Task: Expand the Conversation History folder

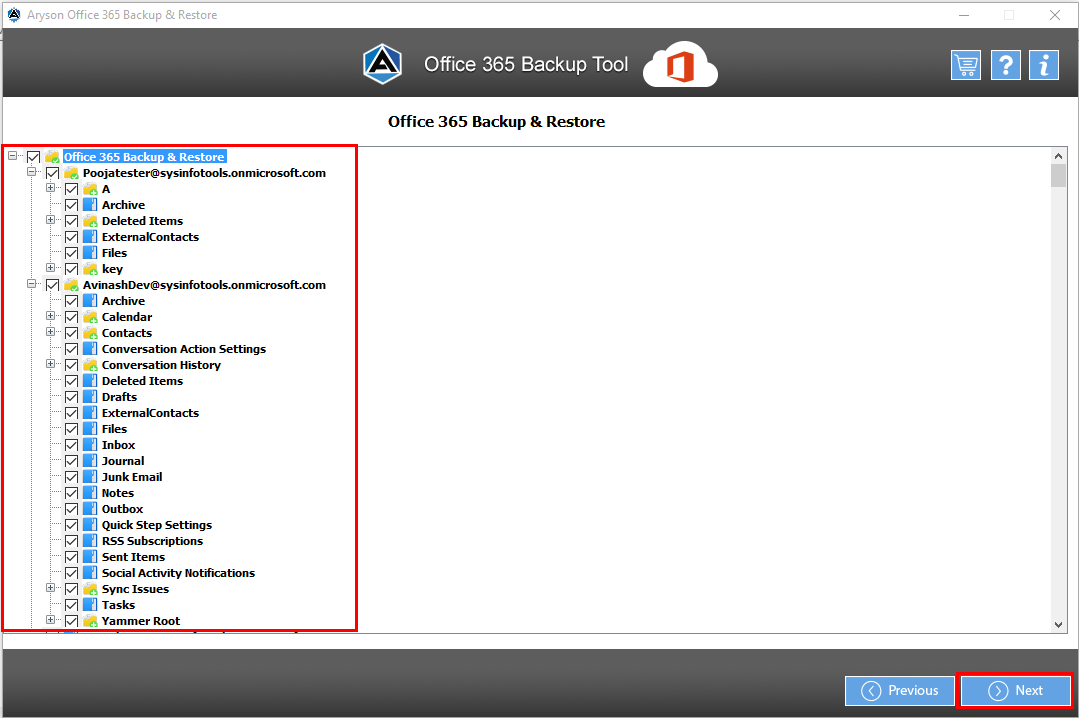Action: click(x=50, y=363)
